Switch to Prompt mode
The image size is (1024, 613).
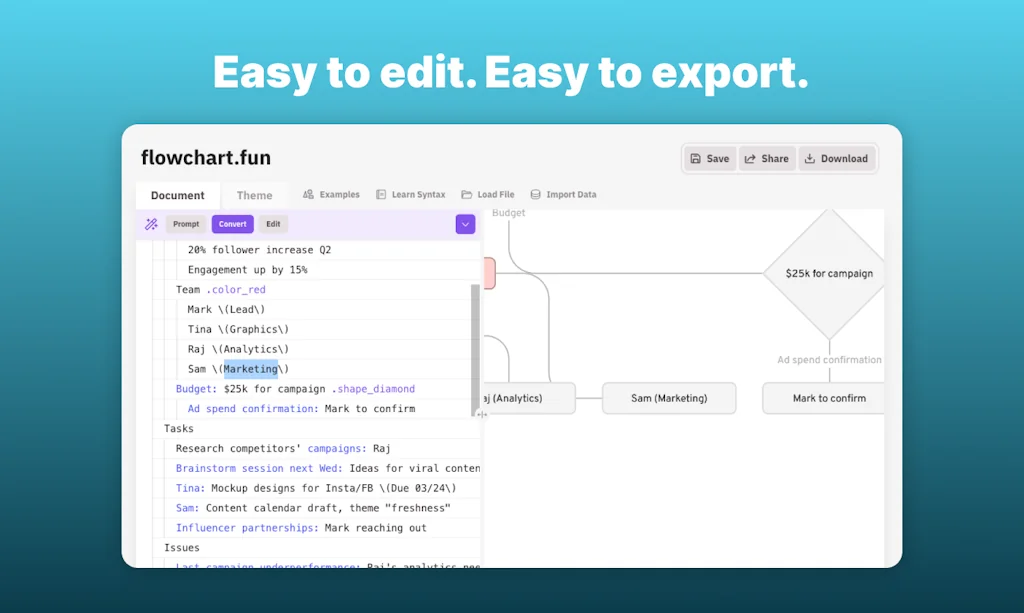click(x=186, y=223)
